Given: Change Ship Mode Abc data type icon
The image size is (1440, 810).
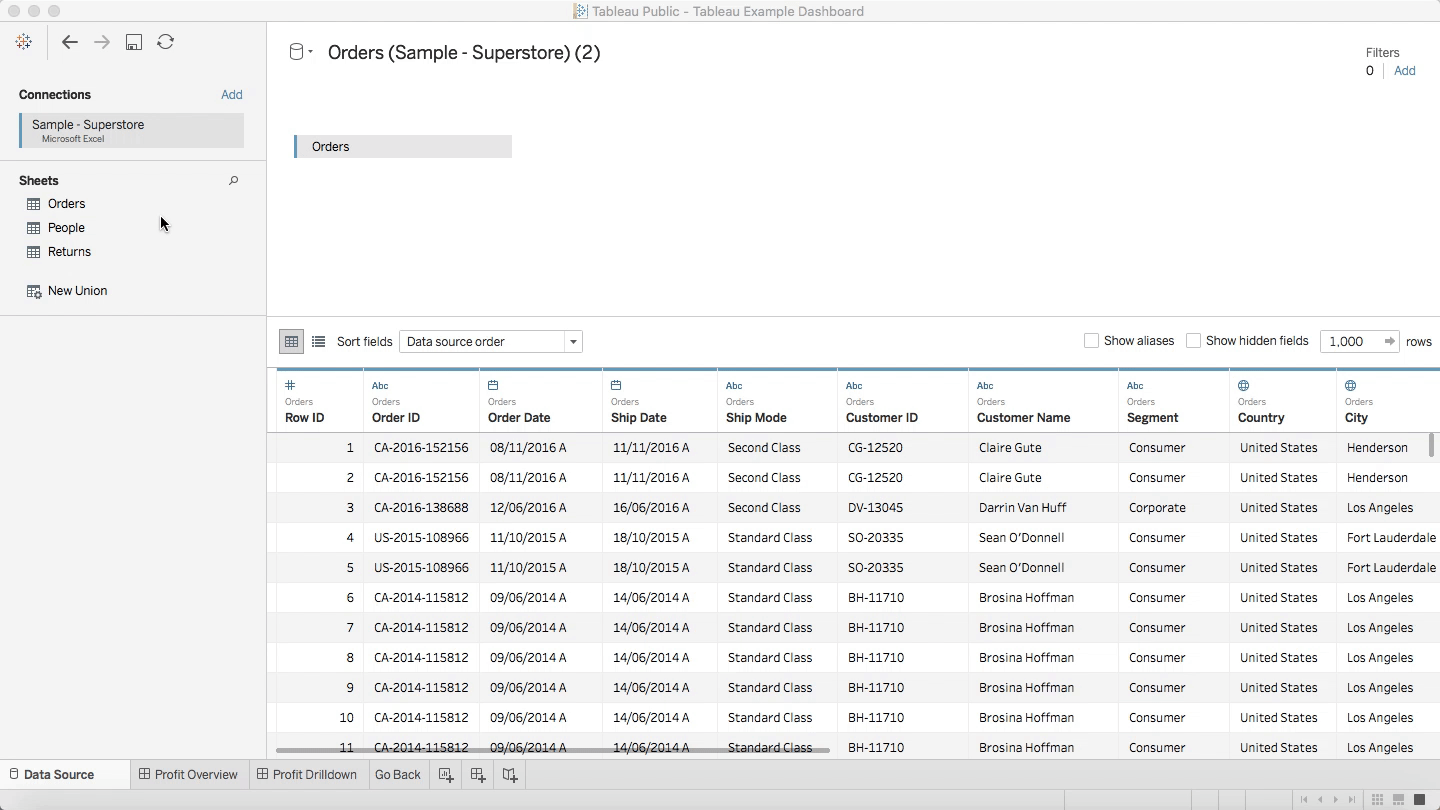Looking at the screenshot, I should click(x=734, y=385).
